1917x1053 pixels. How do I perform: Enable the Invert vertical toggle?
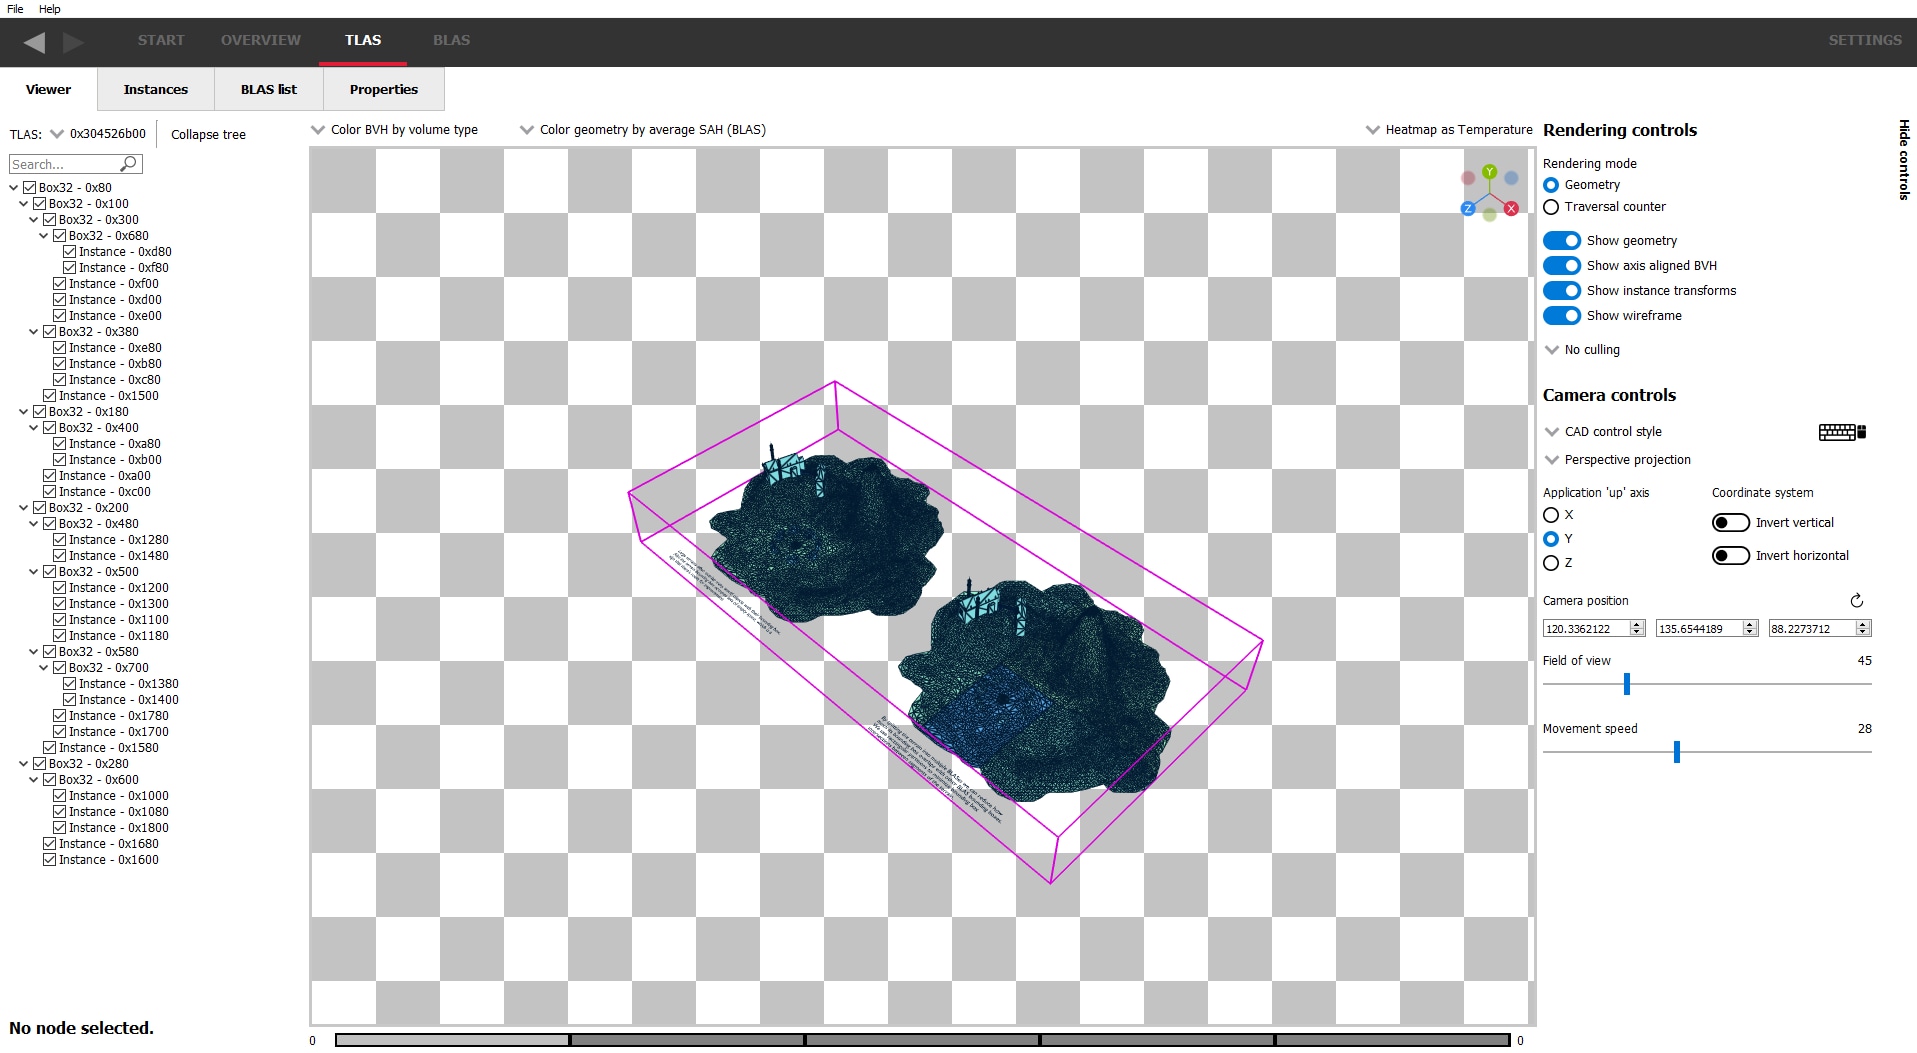pyautogui.click(x=1730, y=522)
